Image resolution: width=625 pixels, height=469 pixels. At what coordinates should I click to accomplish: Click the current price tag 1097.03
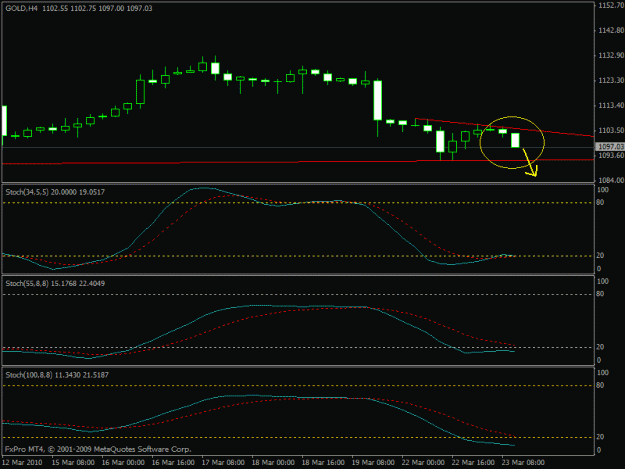[611, 147]
